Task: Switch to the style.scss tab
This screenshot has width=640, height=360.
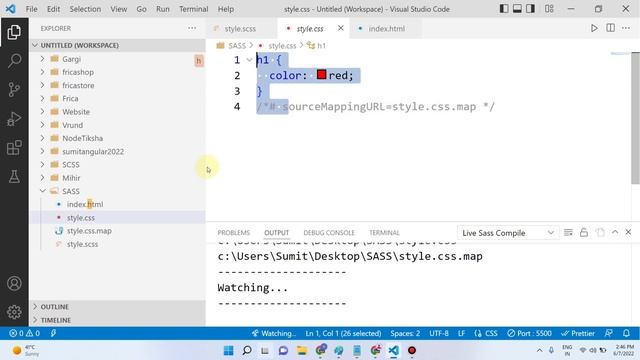Action: coord(240,29)
